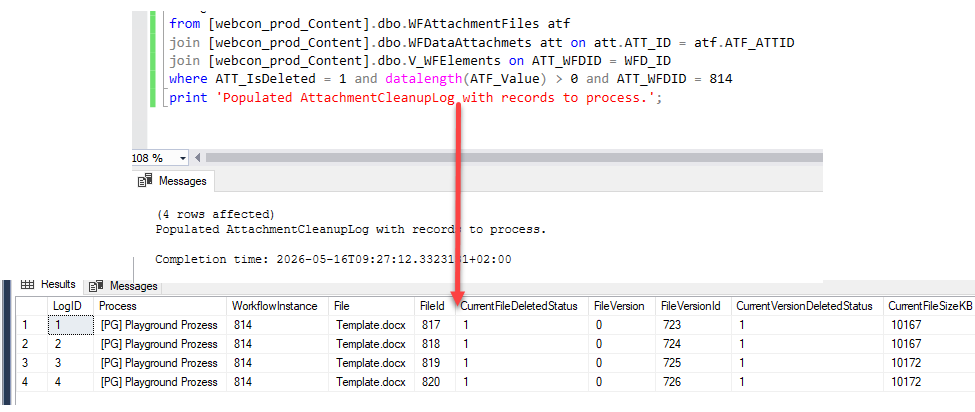This screenshot has width=975, height=412.
Task: Select row header 4 in results grid
Action: coord(31,382)
